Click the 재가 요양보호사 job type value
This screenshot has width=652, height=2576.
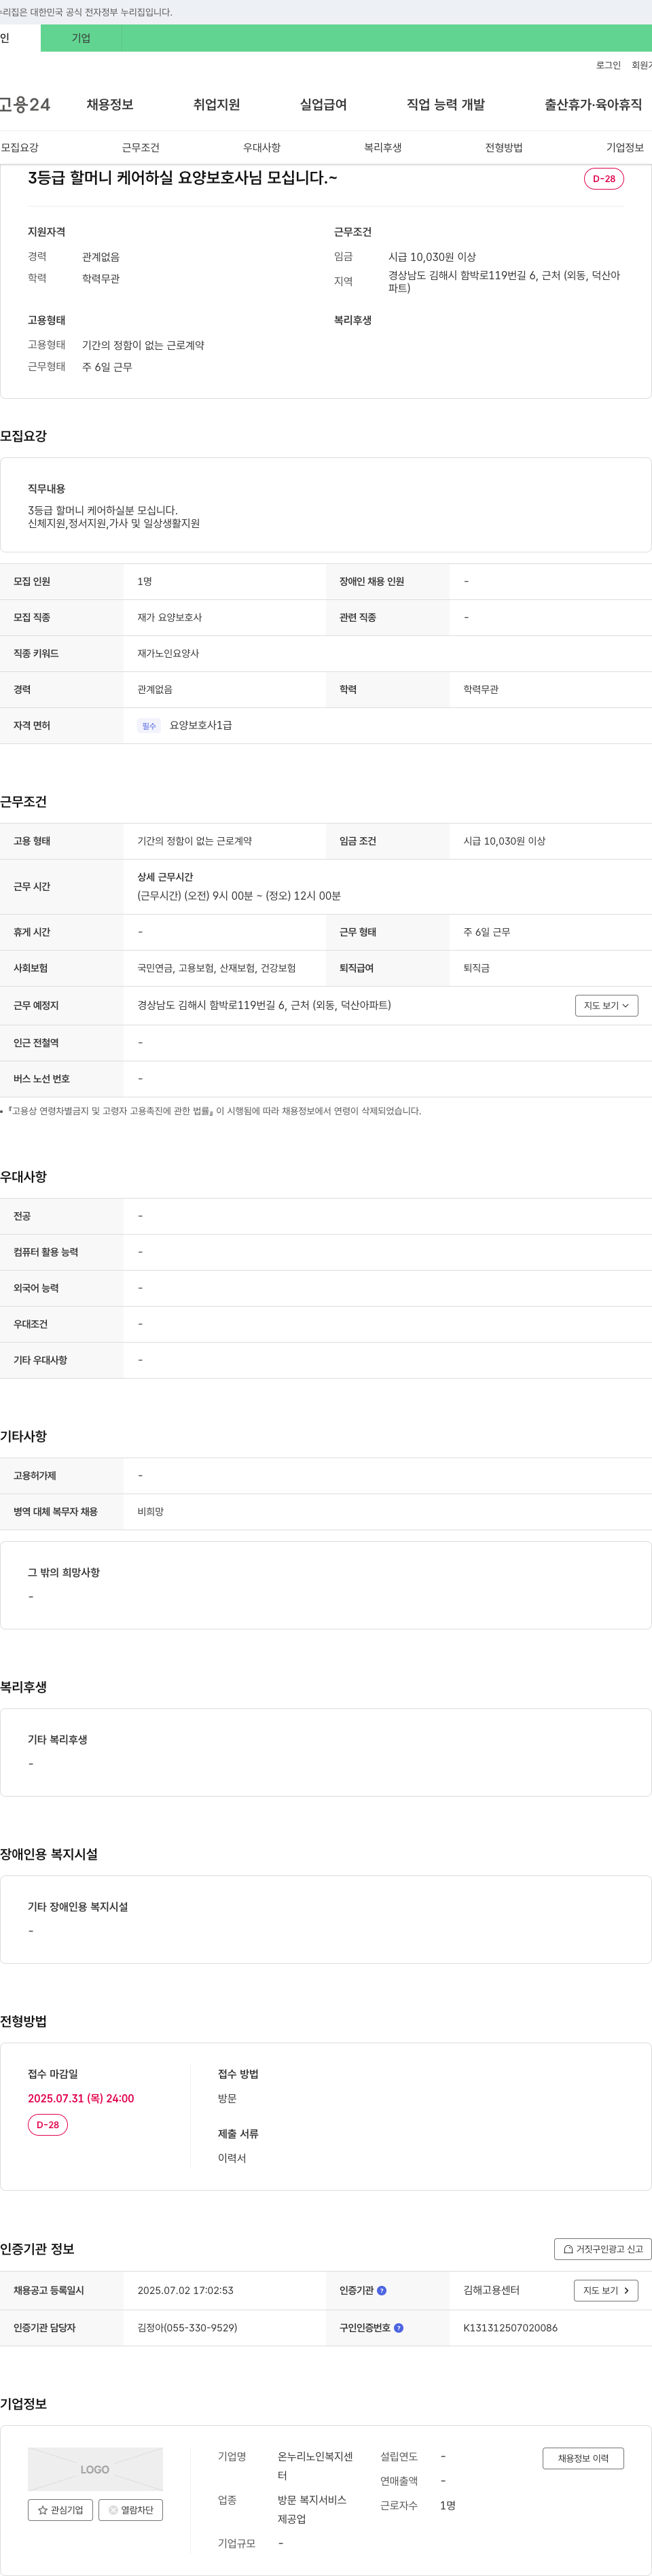coord(170,617)
